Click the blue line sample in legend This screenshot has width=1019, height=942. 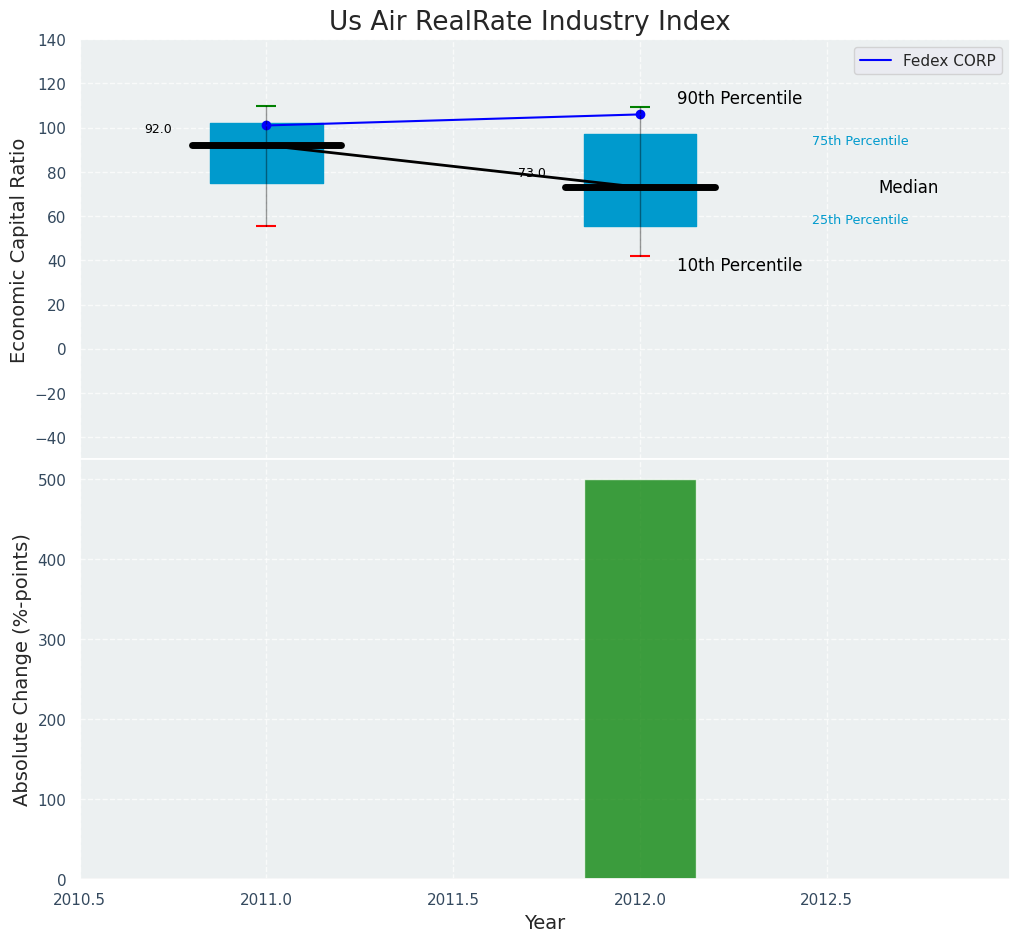[x=877, y=61]
